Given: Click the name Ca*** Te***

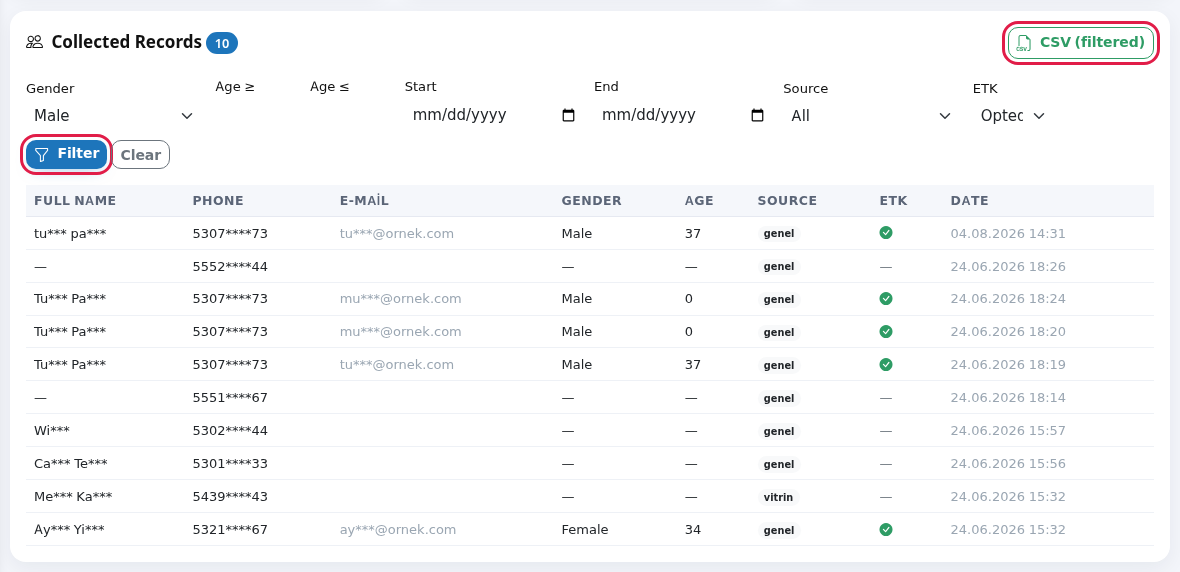Looking at the screenshot, I should point(71,464).
